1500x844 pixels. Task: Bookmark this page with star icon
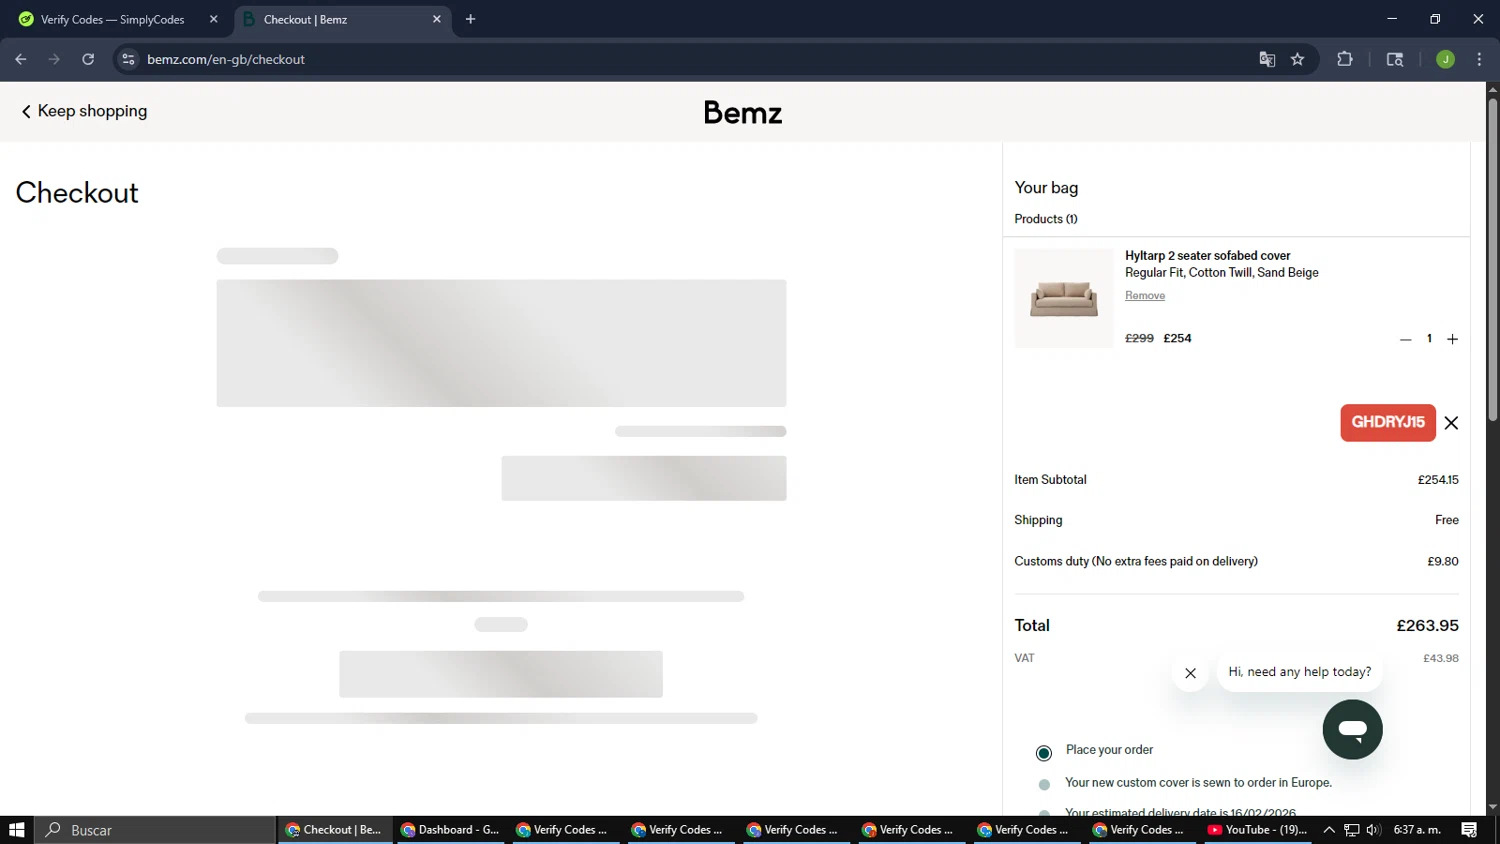point(1298,59)
